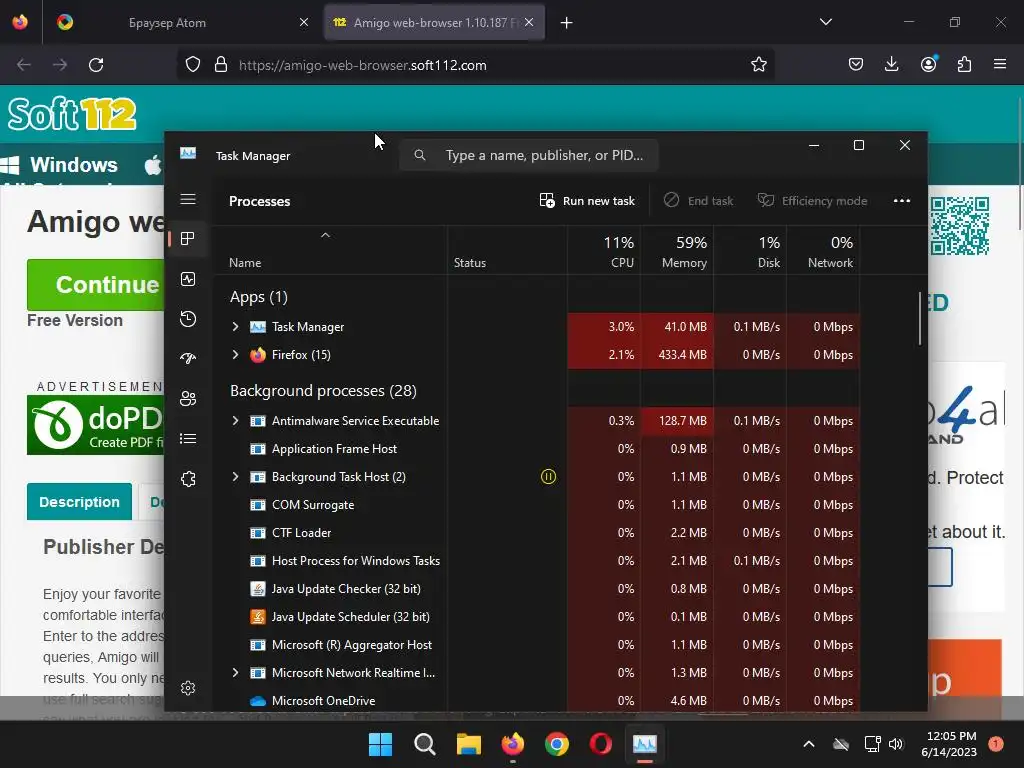Select Description tab on webpage
The height and width of the screenshot is (768, 1024).
tap(79, 502)
